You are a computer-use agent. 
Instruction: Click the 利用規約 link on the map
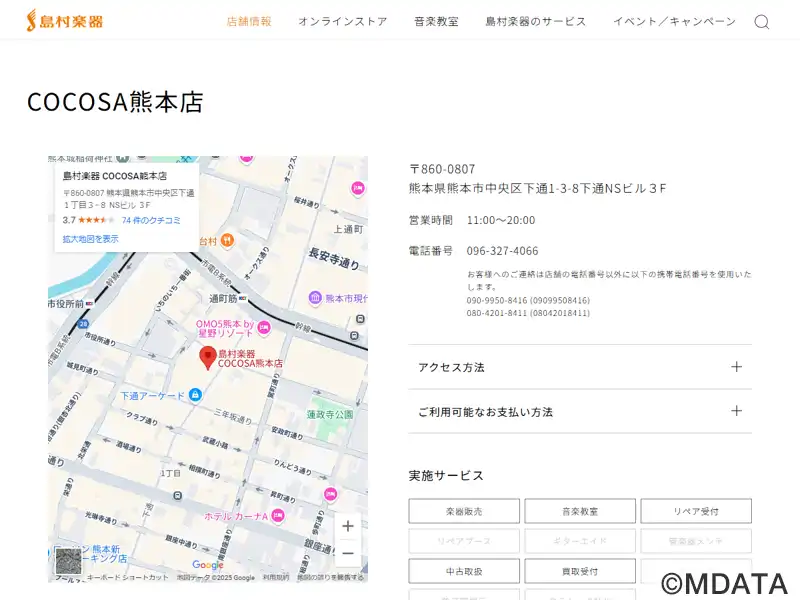(276, 577)
